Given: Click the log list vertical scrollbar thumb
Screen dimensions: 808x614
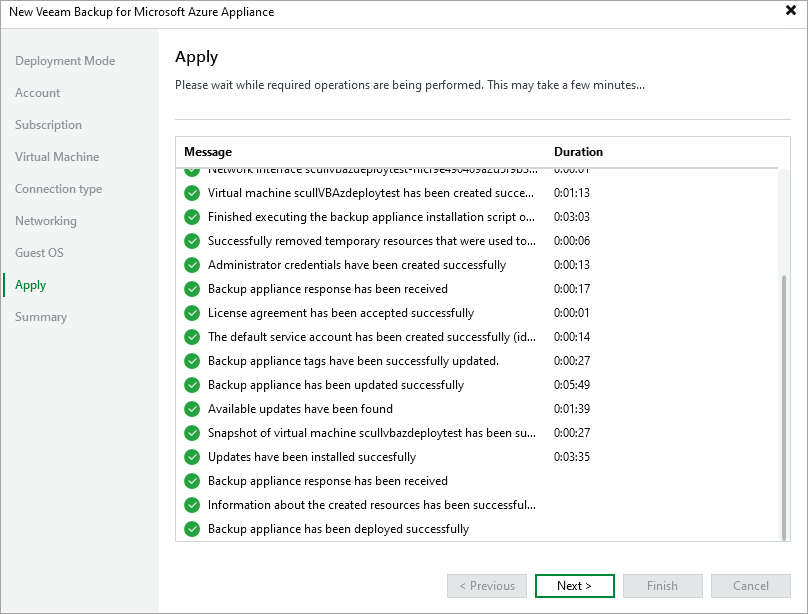Looking at the screenshot, I should (784, 407).
